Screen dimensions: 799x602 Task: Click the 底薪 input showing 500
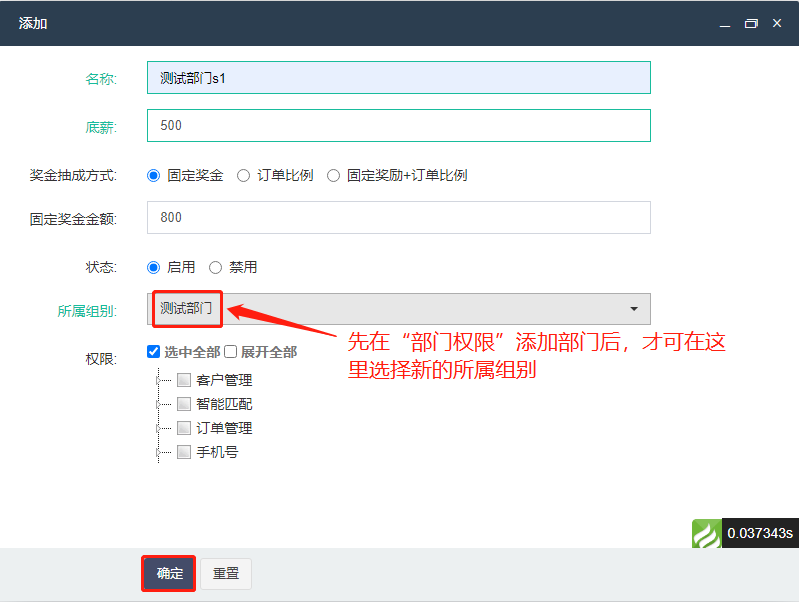tap(398, 125)
